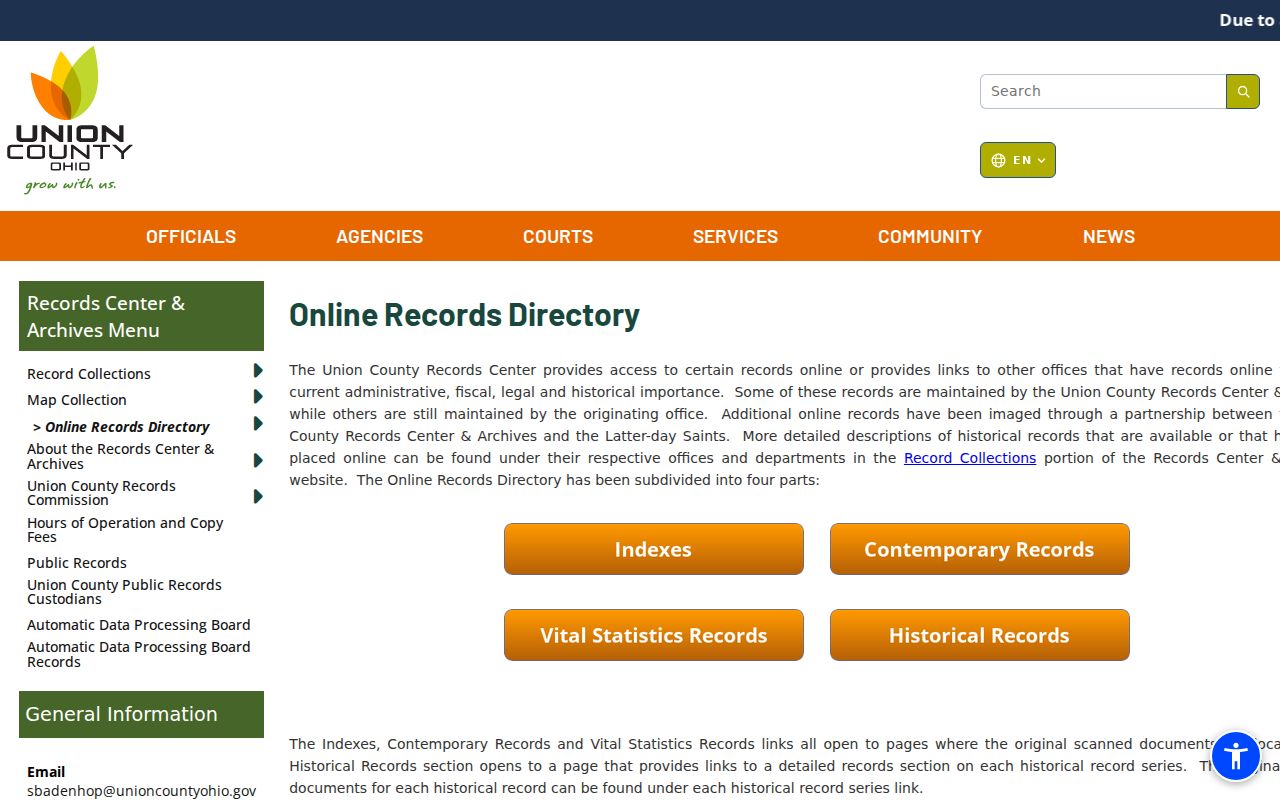Viewport: 1280px width, 800px height.
Task: Open the Historical Records button
Action: click(980, 635)
